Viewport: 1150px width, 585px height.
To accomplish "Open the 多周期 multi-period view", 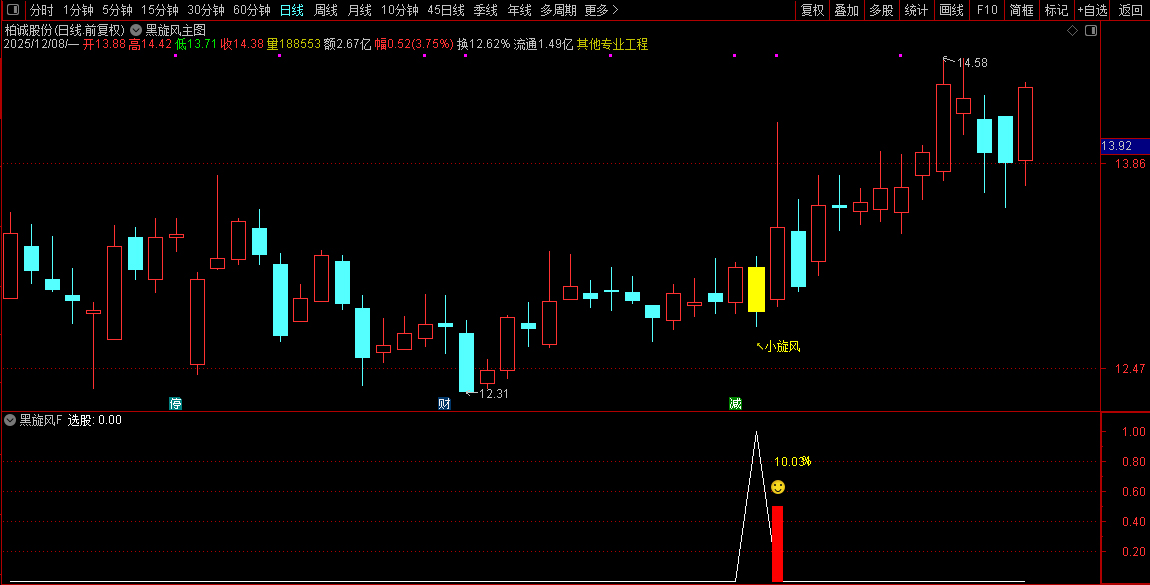I will click(x=558, y=10).
